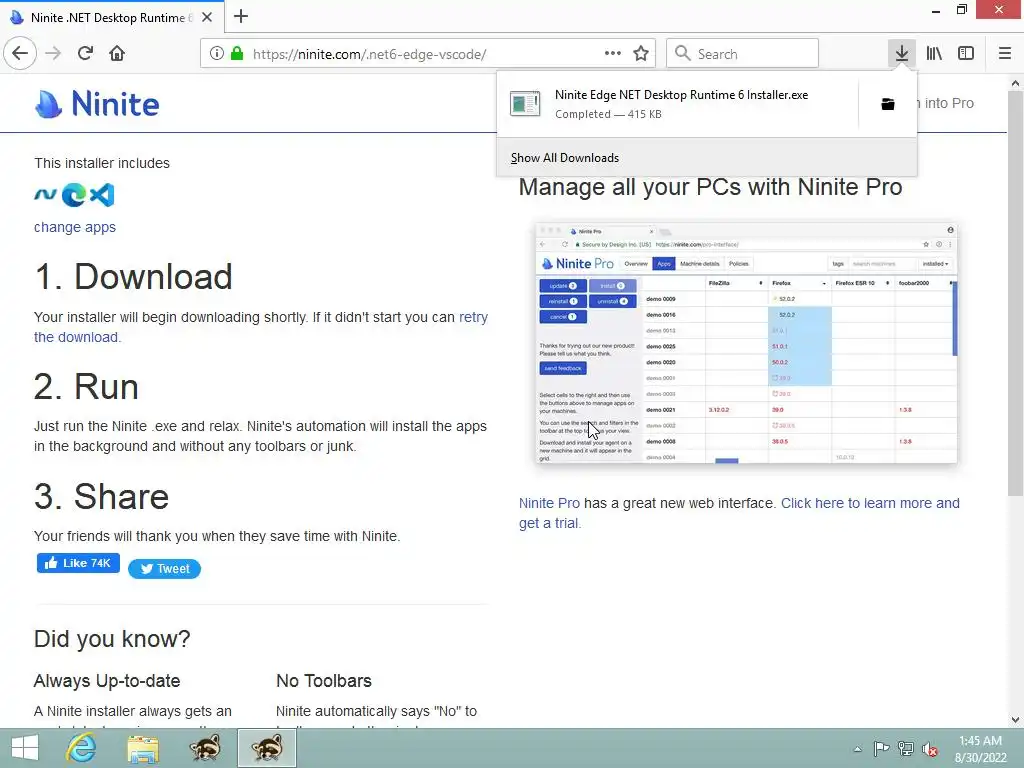Select the Ninite .NET Desktop Runtime tab
The width and height of the screenshot is (1024, 768).
(x=112, y=17)
